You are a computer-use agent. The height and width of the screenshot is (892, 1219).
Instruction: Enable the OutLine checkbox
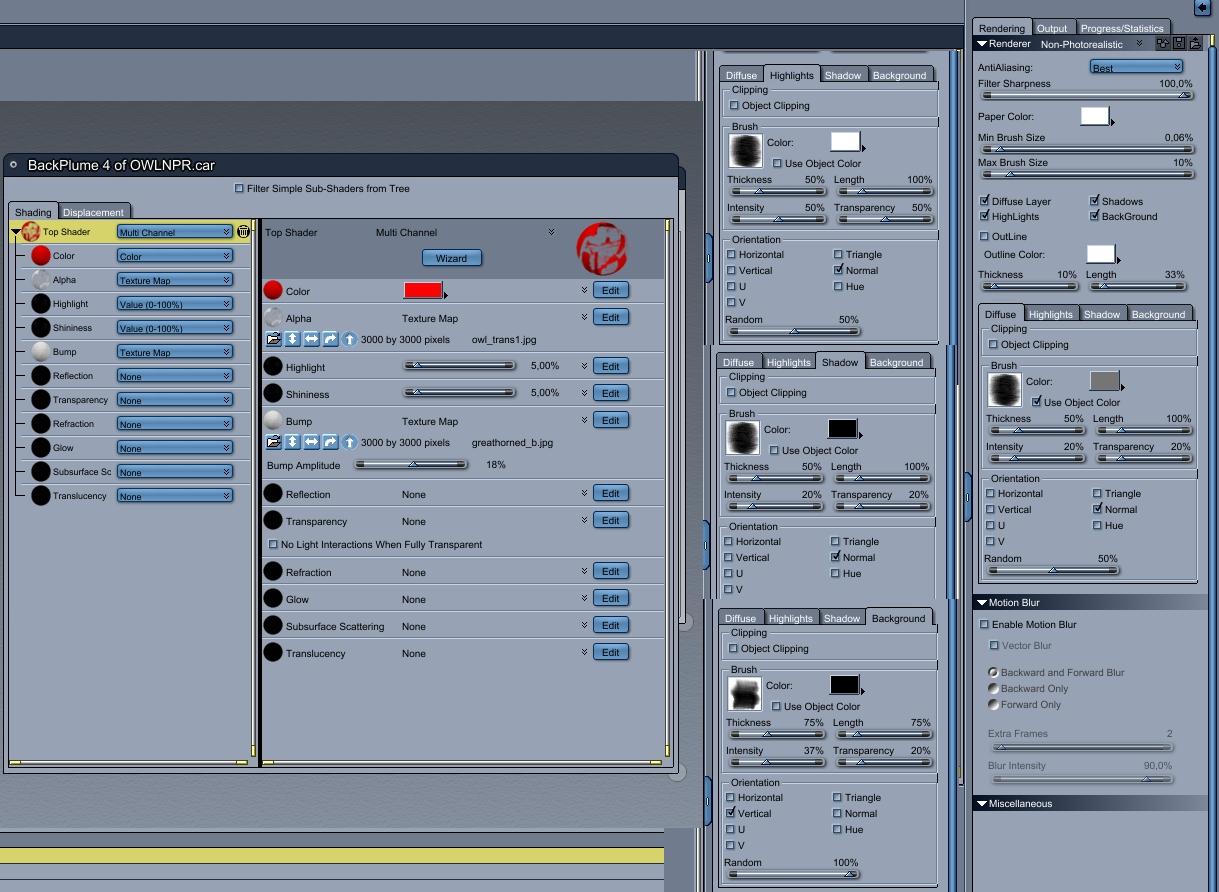click(x=985, y=237)
